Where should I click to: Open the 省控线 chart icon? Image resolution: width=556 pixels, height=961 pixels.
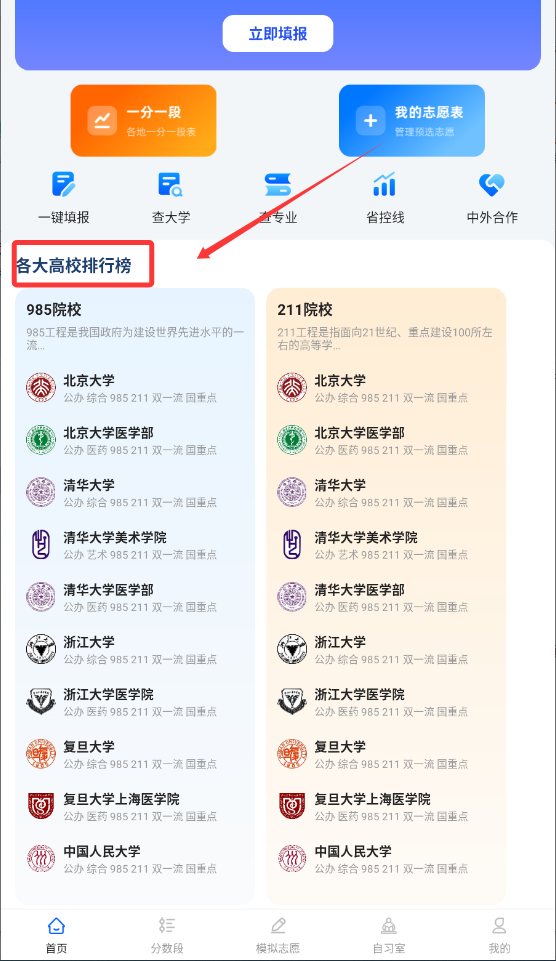[384, 184]
